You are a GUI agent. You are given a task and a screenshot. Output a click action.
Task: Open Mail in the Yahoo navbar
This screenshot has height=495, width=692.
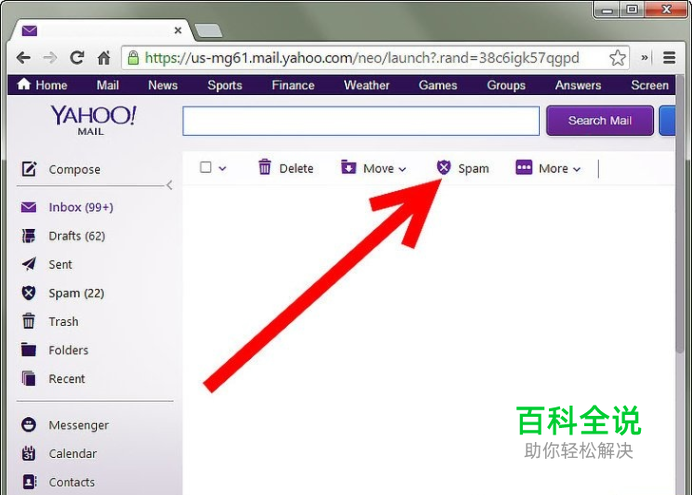pyautogui.click(x=108, y=85)
